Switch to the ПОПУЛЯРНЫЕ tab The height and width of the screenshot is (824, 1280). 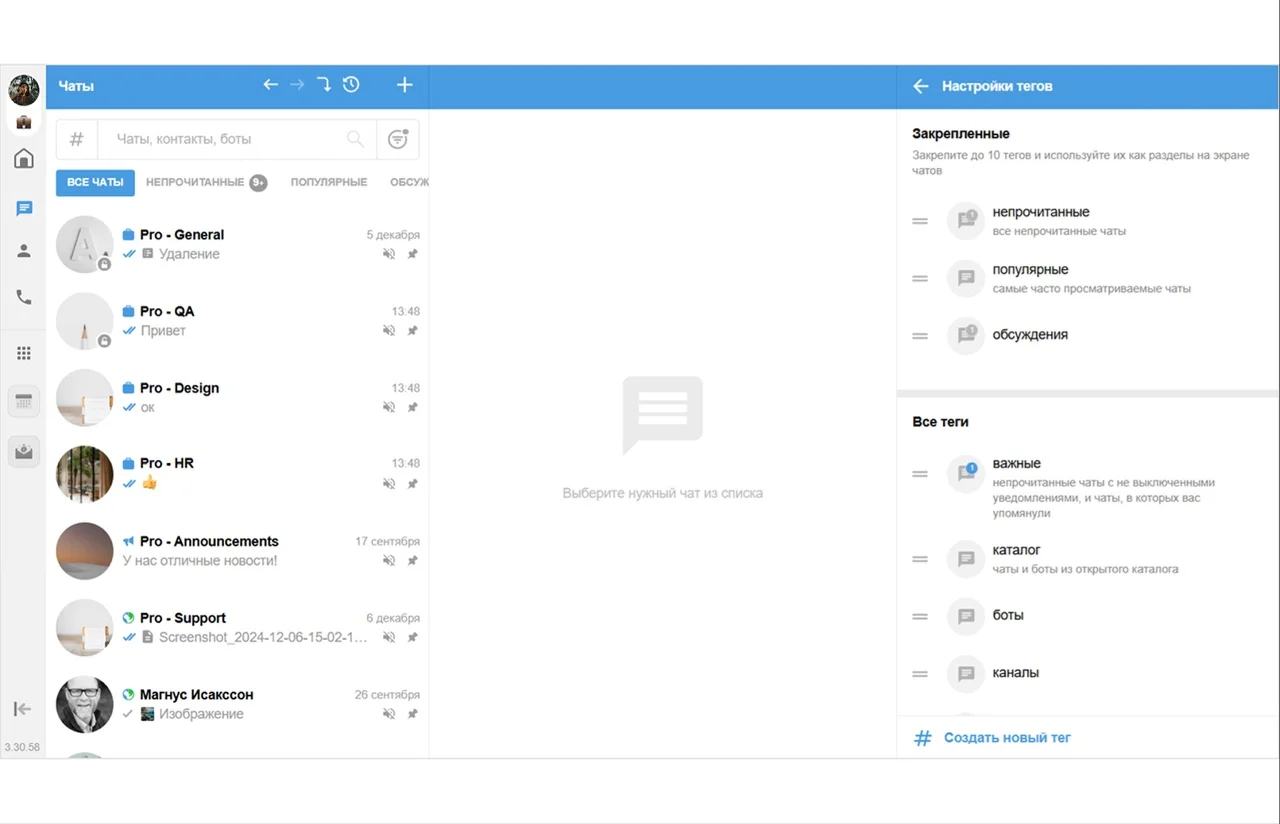pos(329,183)
